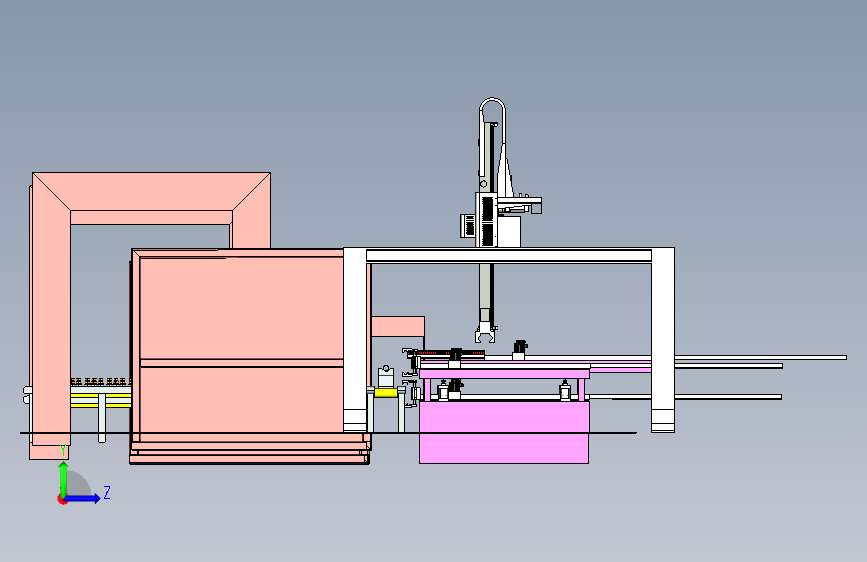Select the right white gantry support leg
Image resolution: width=867 pixels, height=562 pixels.
click(663, 340)
